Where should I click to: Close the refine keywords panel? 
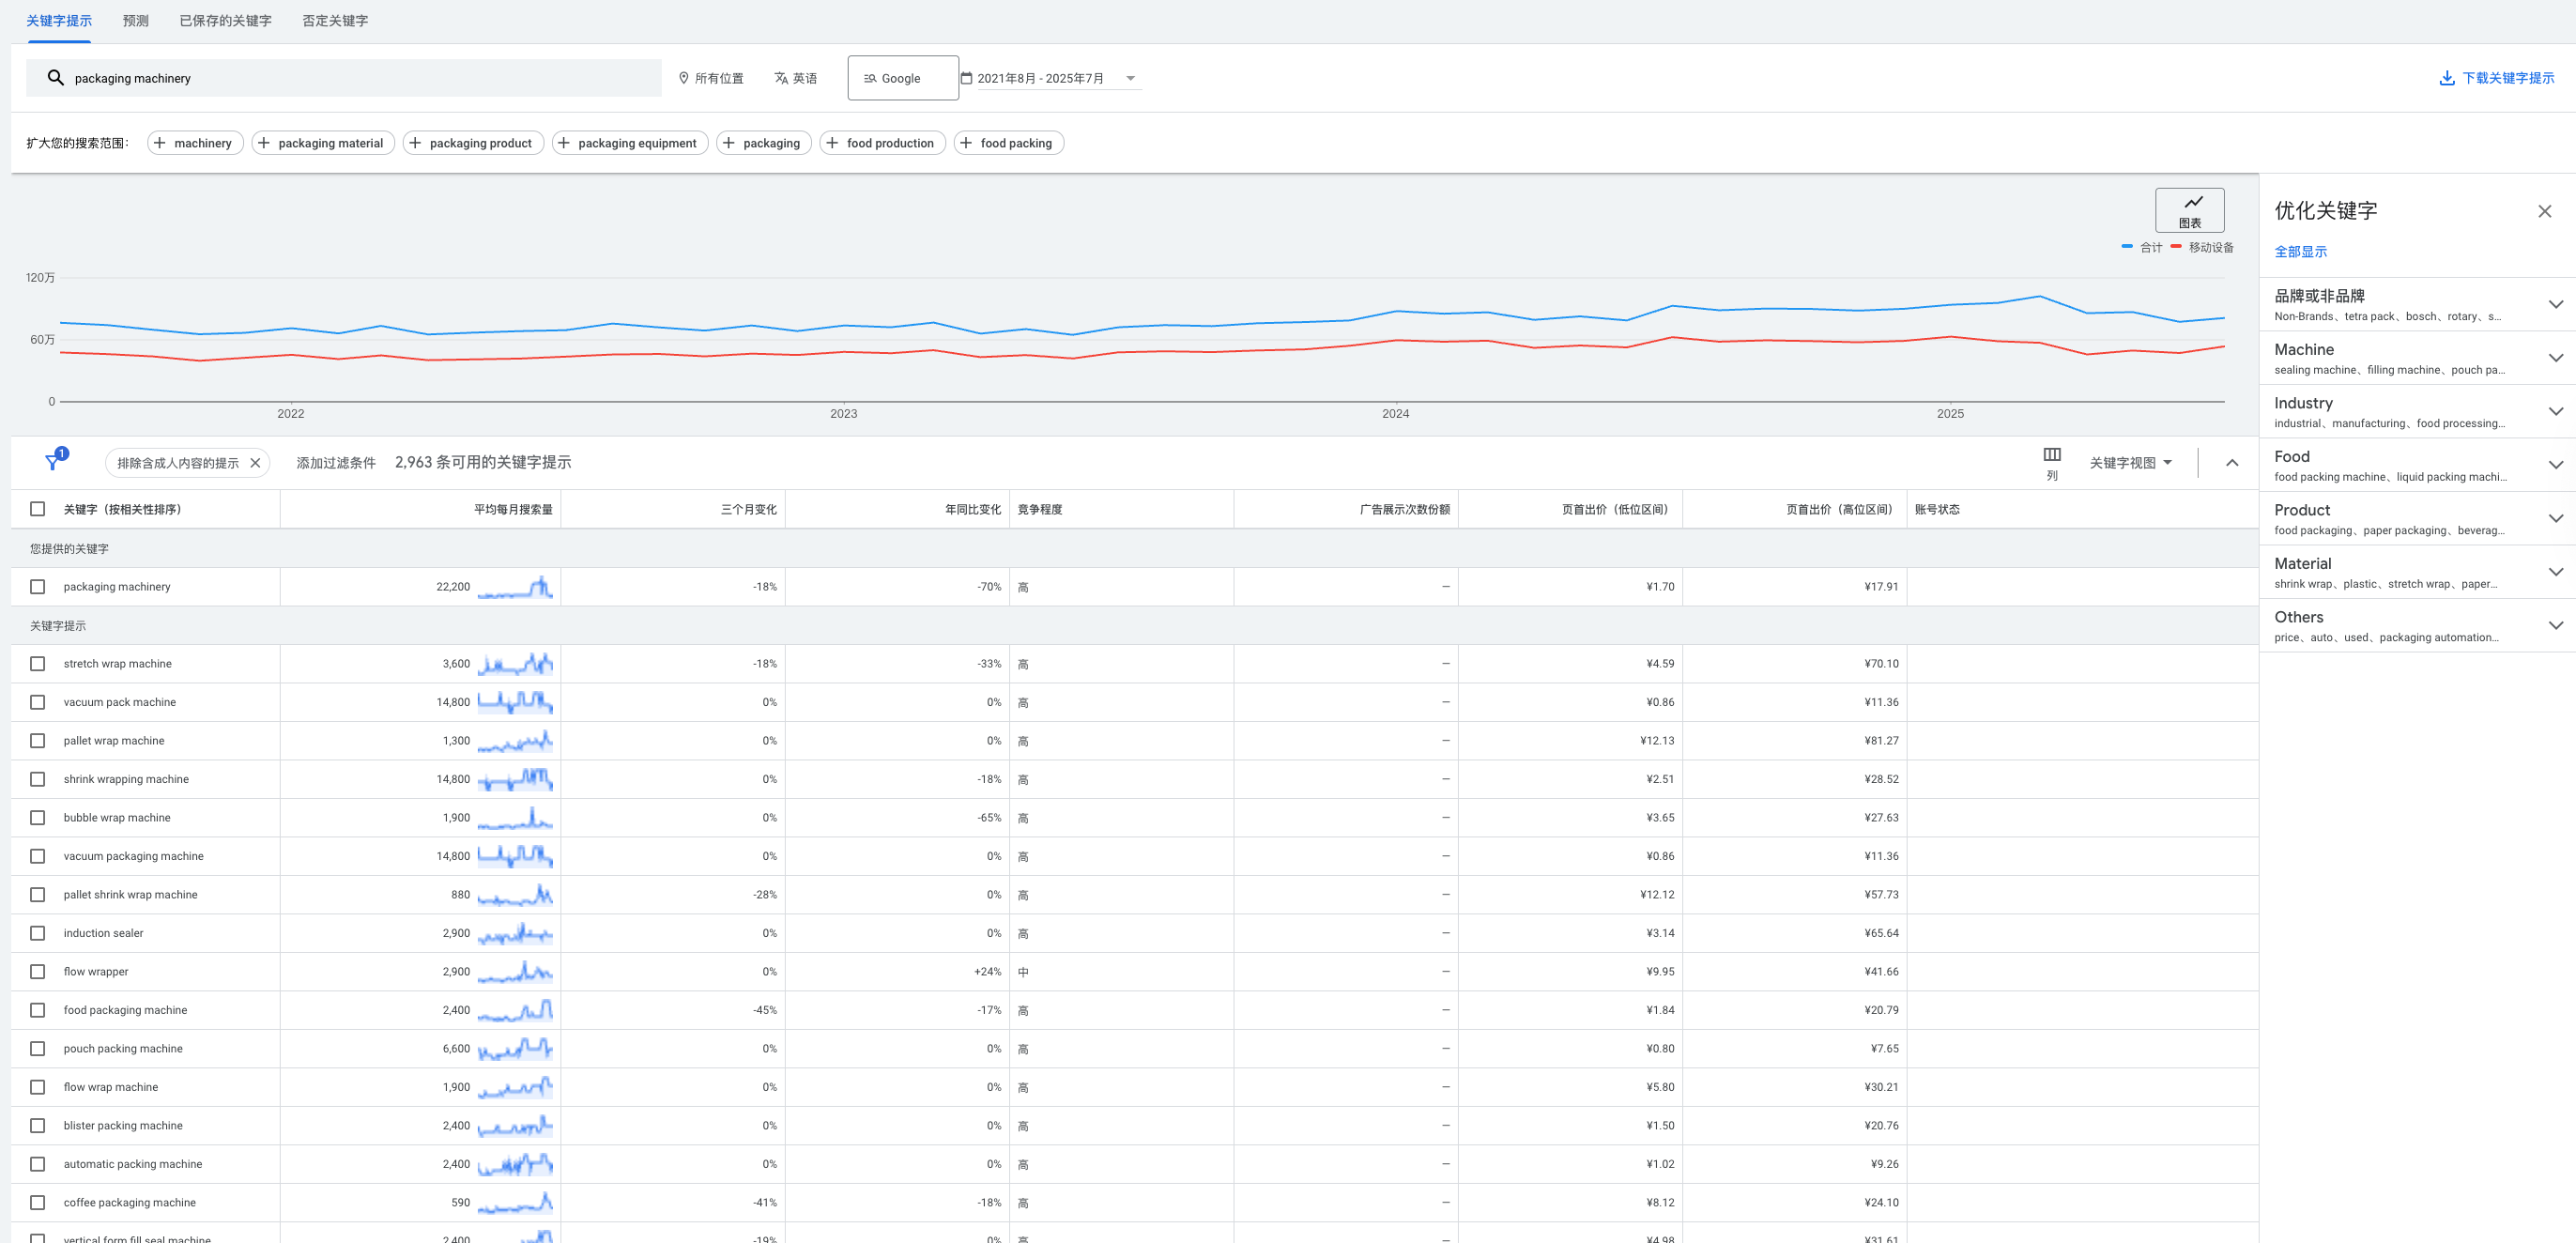pos(2544,211)
